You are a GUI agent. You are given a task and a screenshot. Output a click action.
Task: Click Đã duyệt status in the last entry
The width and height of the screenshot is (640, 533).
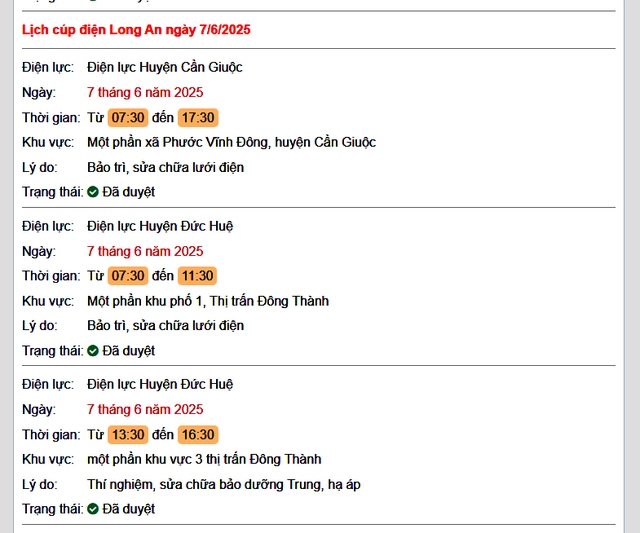pyautogui.click(x=129, y=509)
